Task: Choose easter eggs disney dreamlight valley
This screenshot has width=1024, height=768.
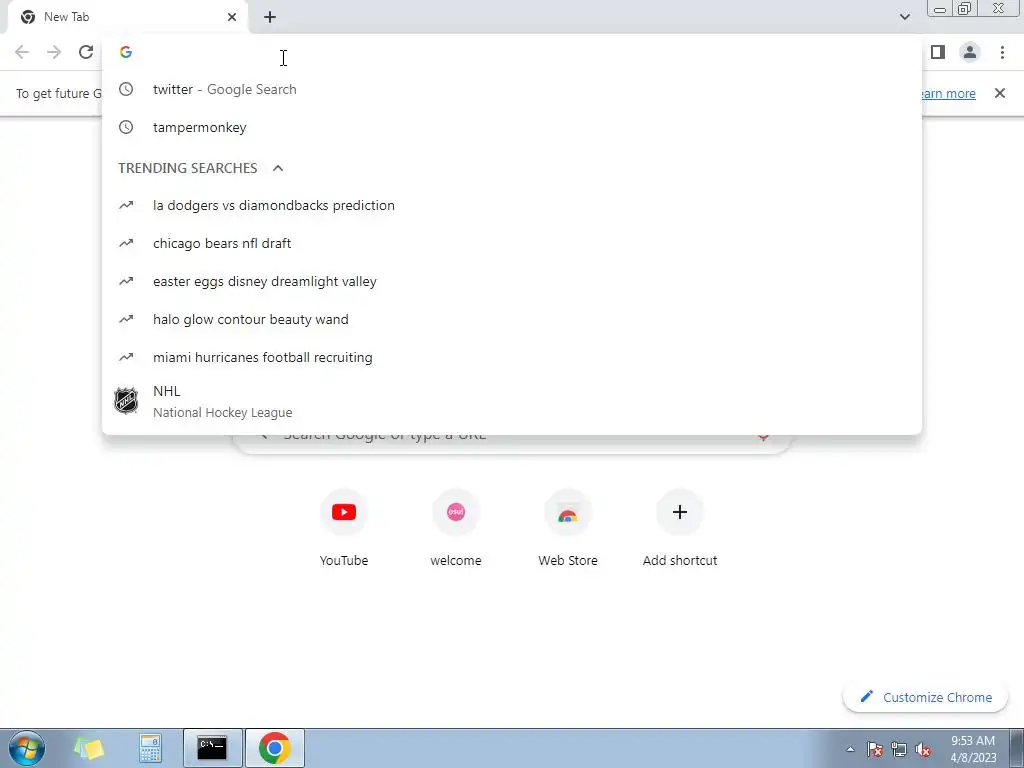Action: tap(512, 281)
